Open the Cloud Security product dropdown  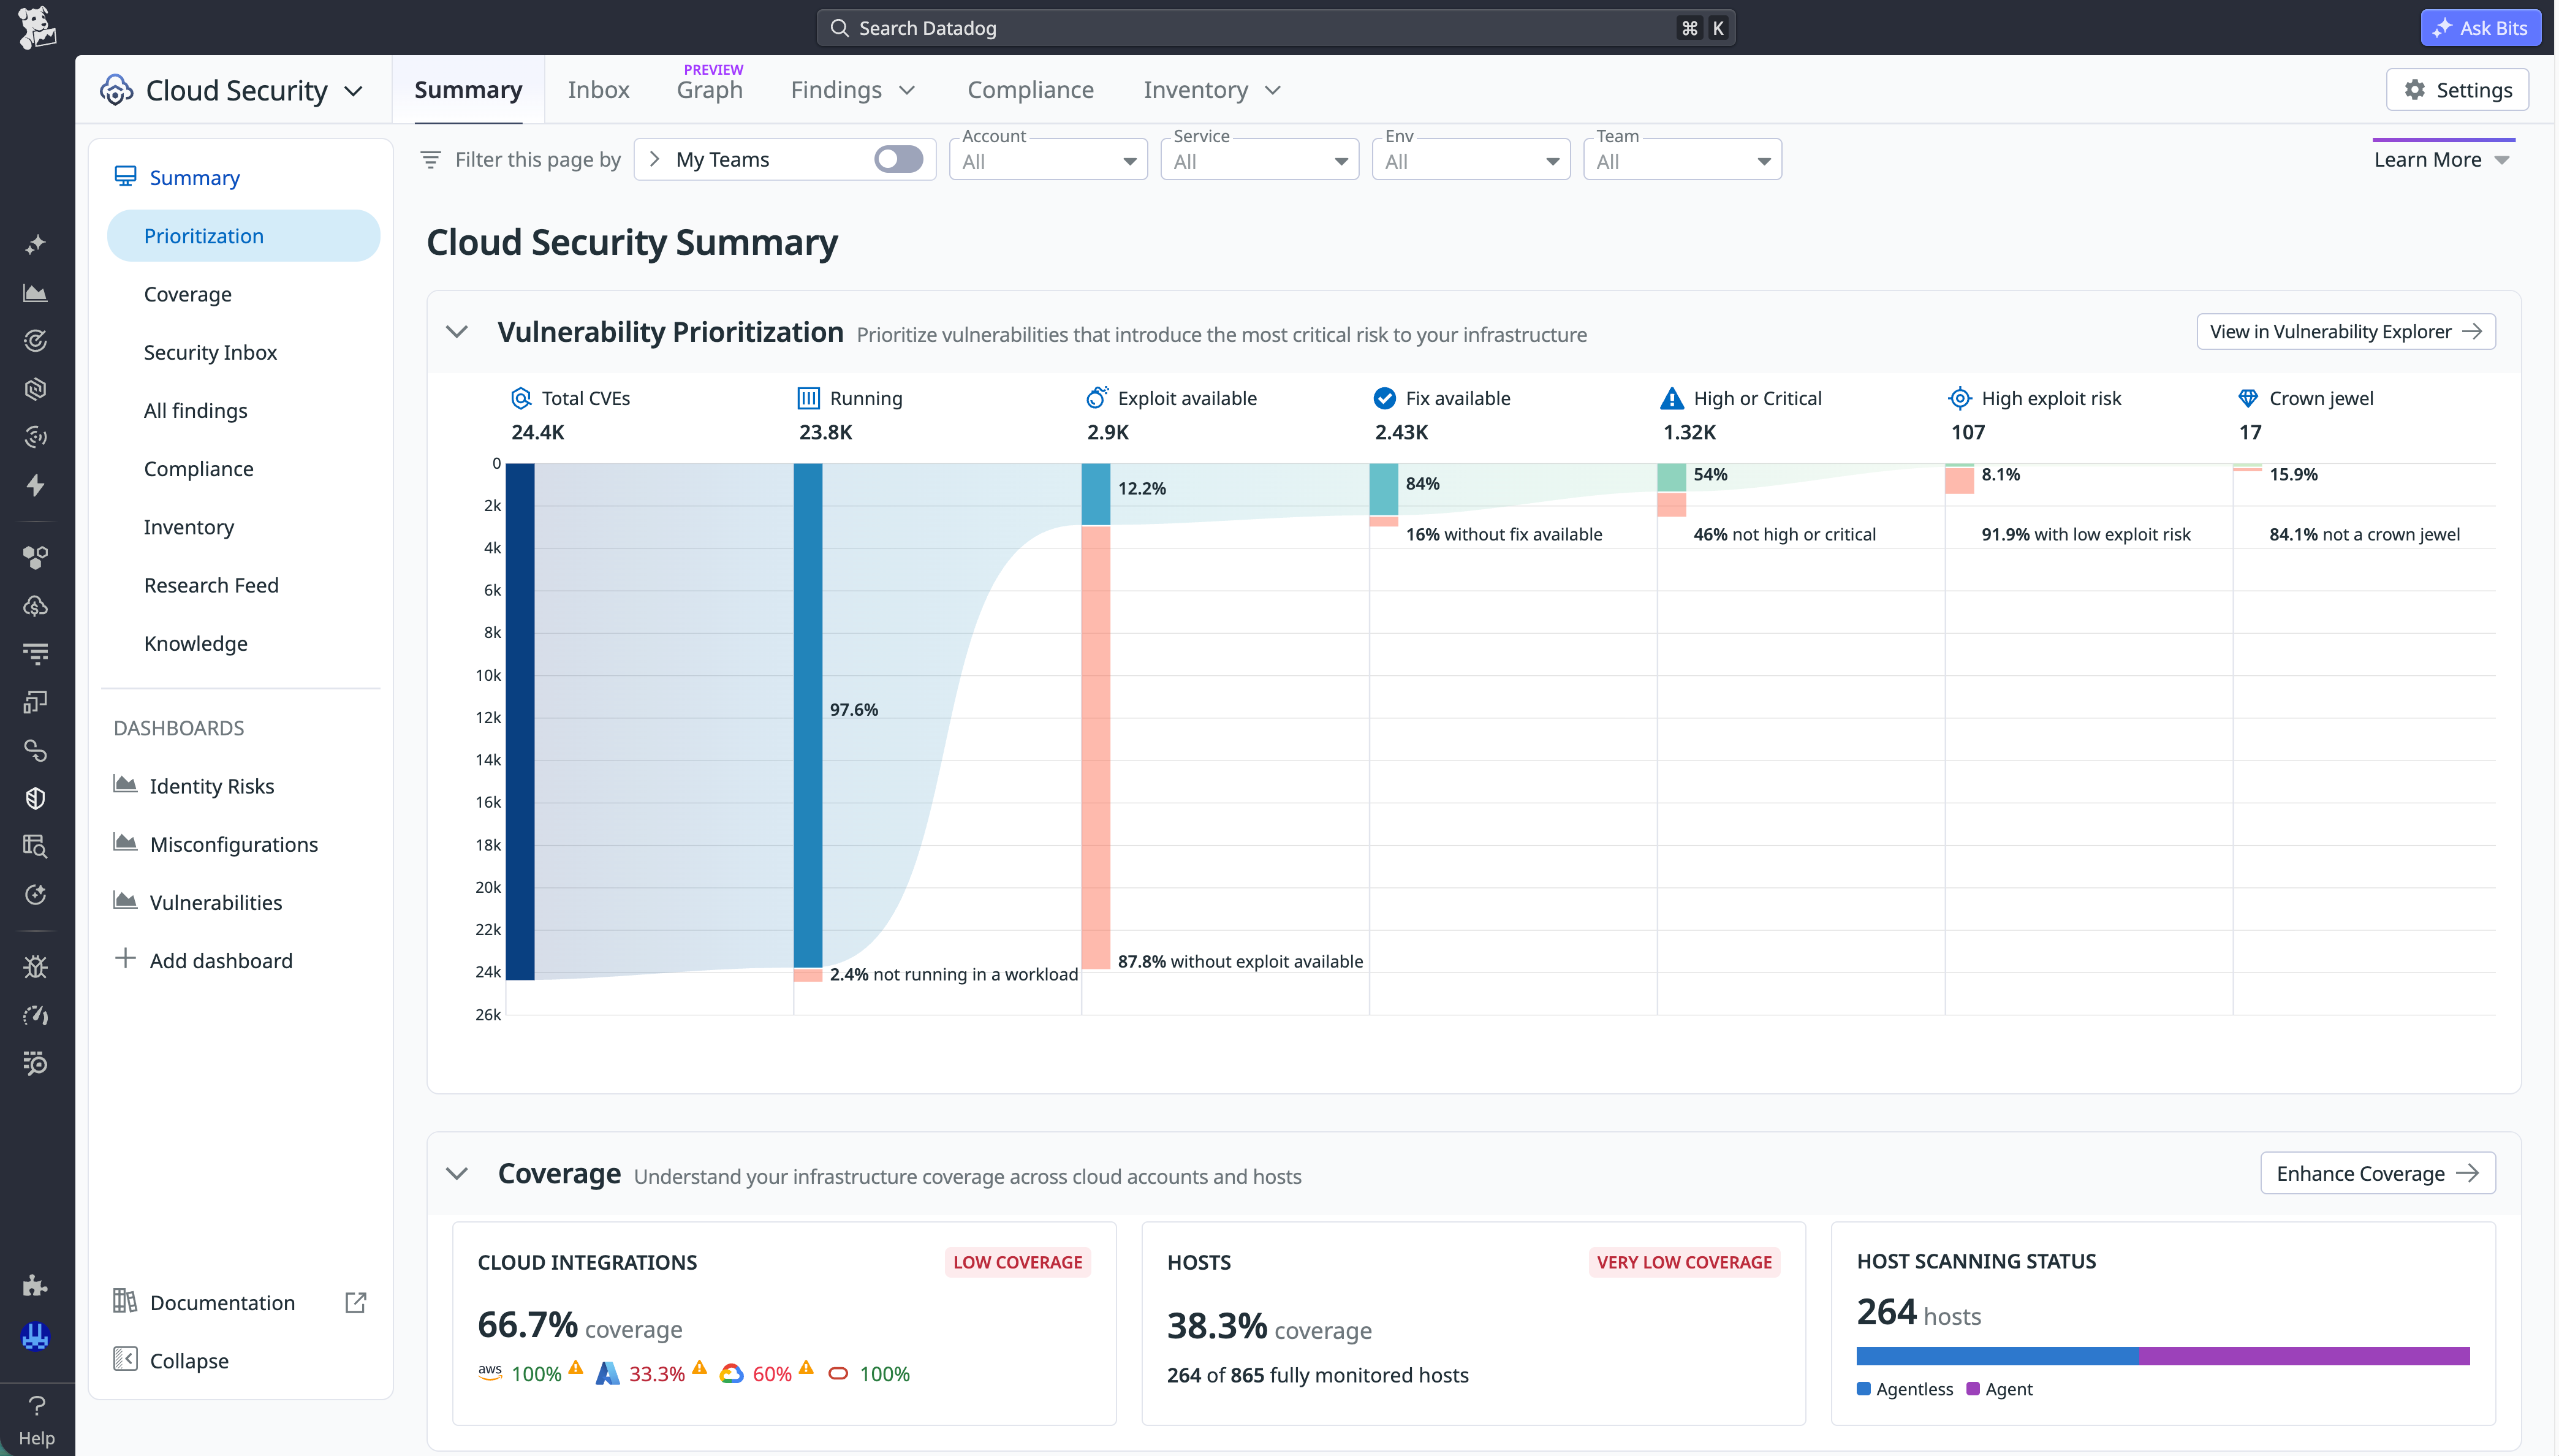(x=231, y=90)
